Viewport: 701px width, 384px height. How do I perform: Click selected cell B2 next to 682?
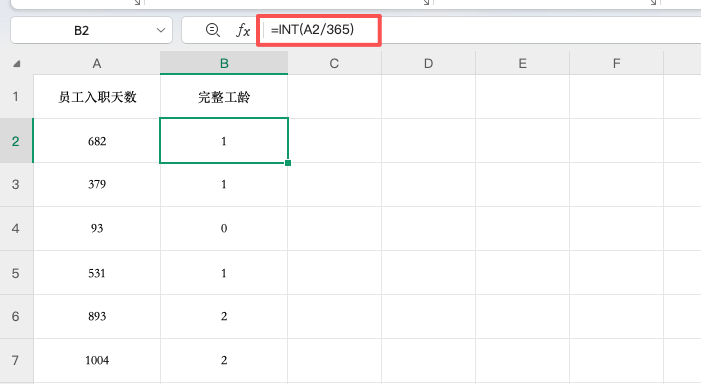224,141
